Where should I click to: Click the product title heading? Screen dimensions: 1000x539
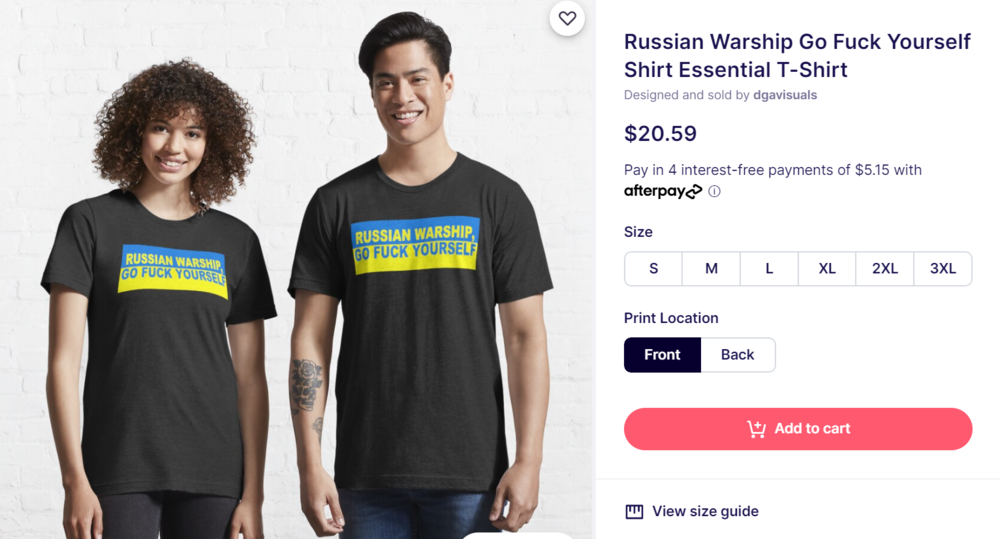click(797, 56)
